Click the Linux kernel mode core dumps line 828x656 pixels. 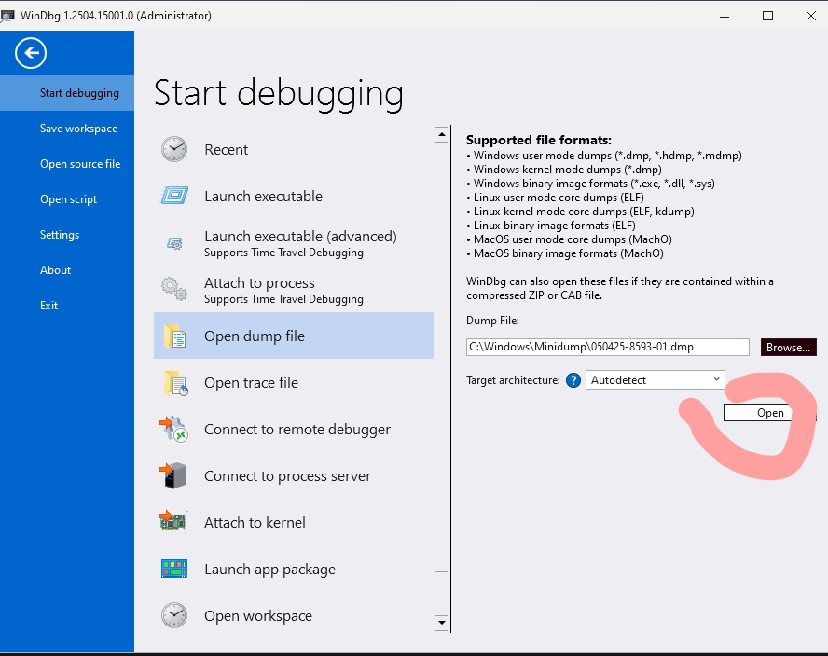(x=580, y=211)
